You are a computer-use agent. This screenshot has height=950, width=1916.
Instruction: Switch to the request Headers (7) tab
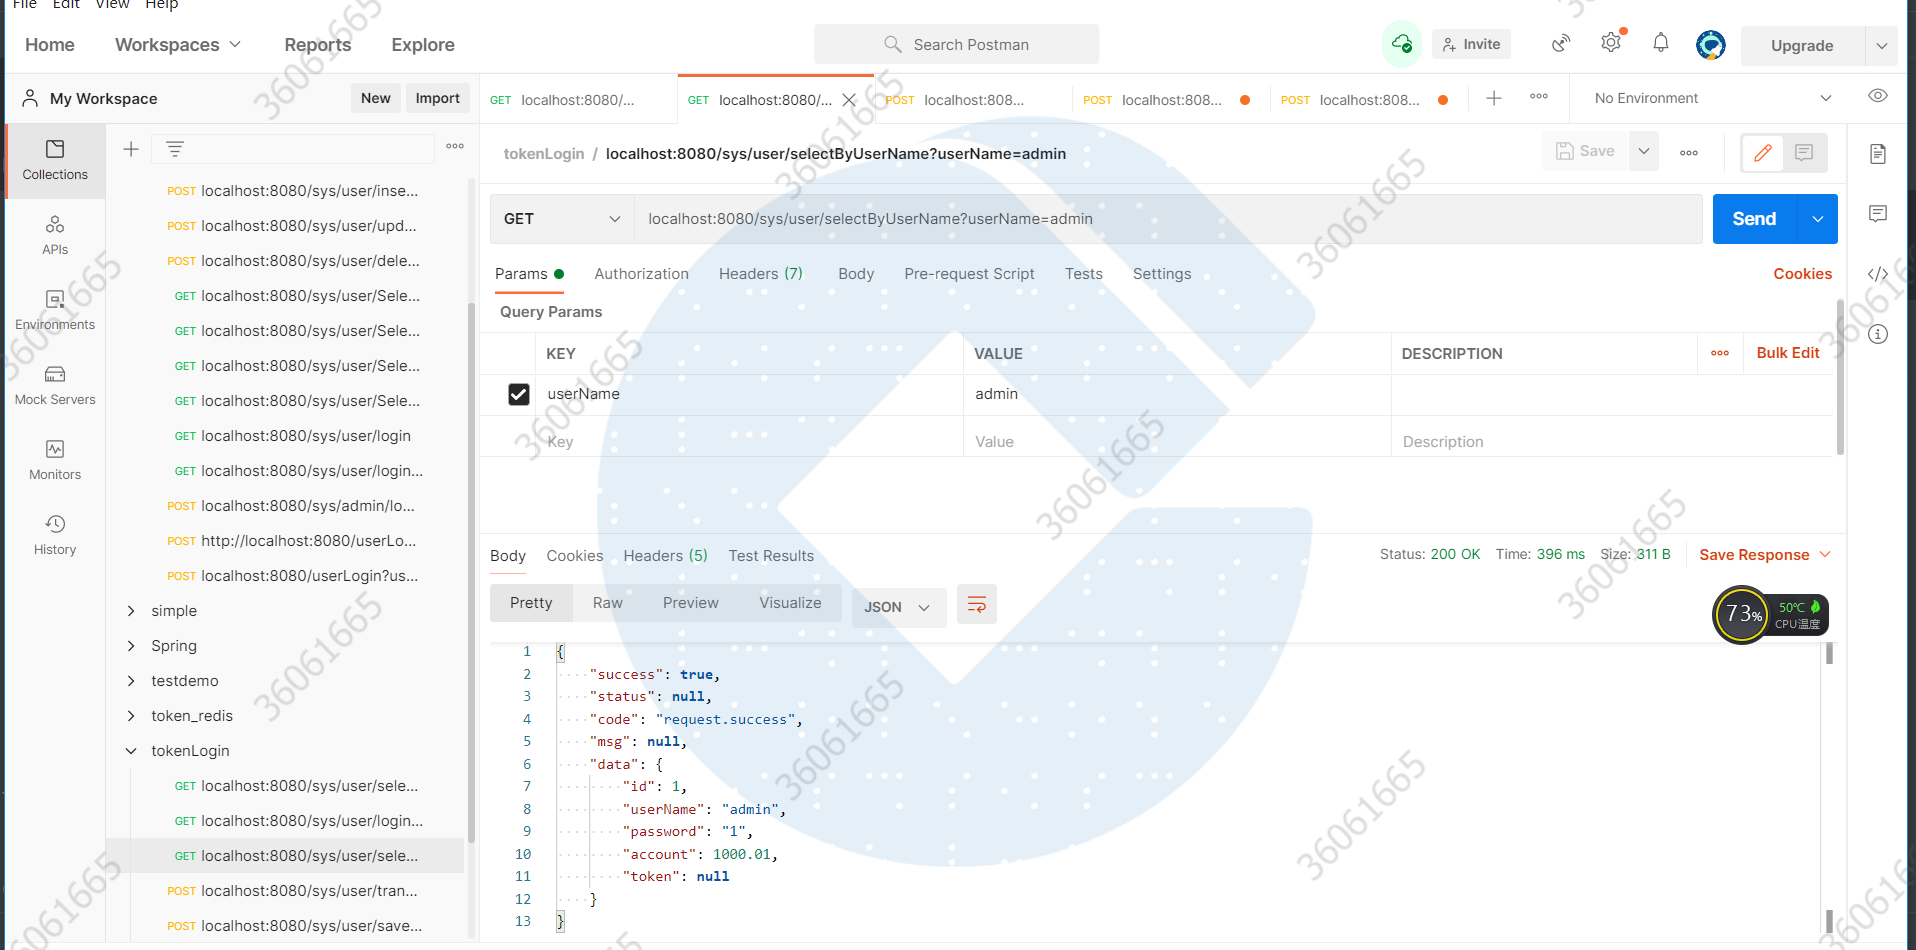760,274
